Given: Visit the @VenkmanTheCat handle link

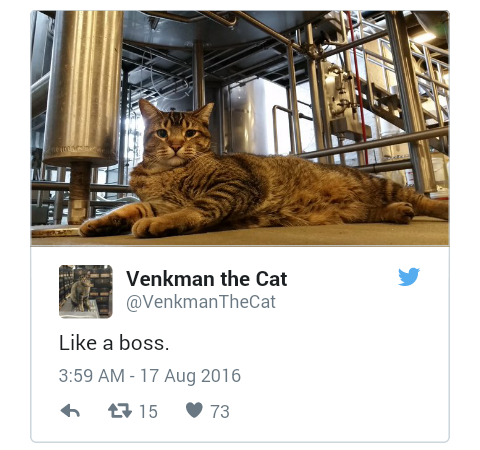Looking at the screenshot, I should pos(201,302).
